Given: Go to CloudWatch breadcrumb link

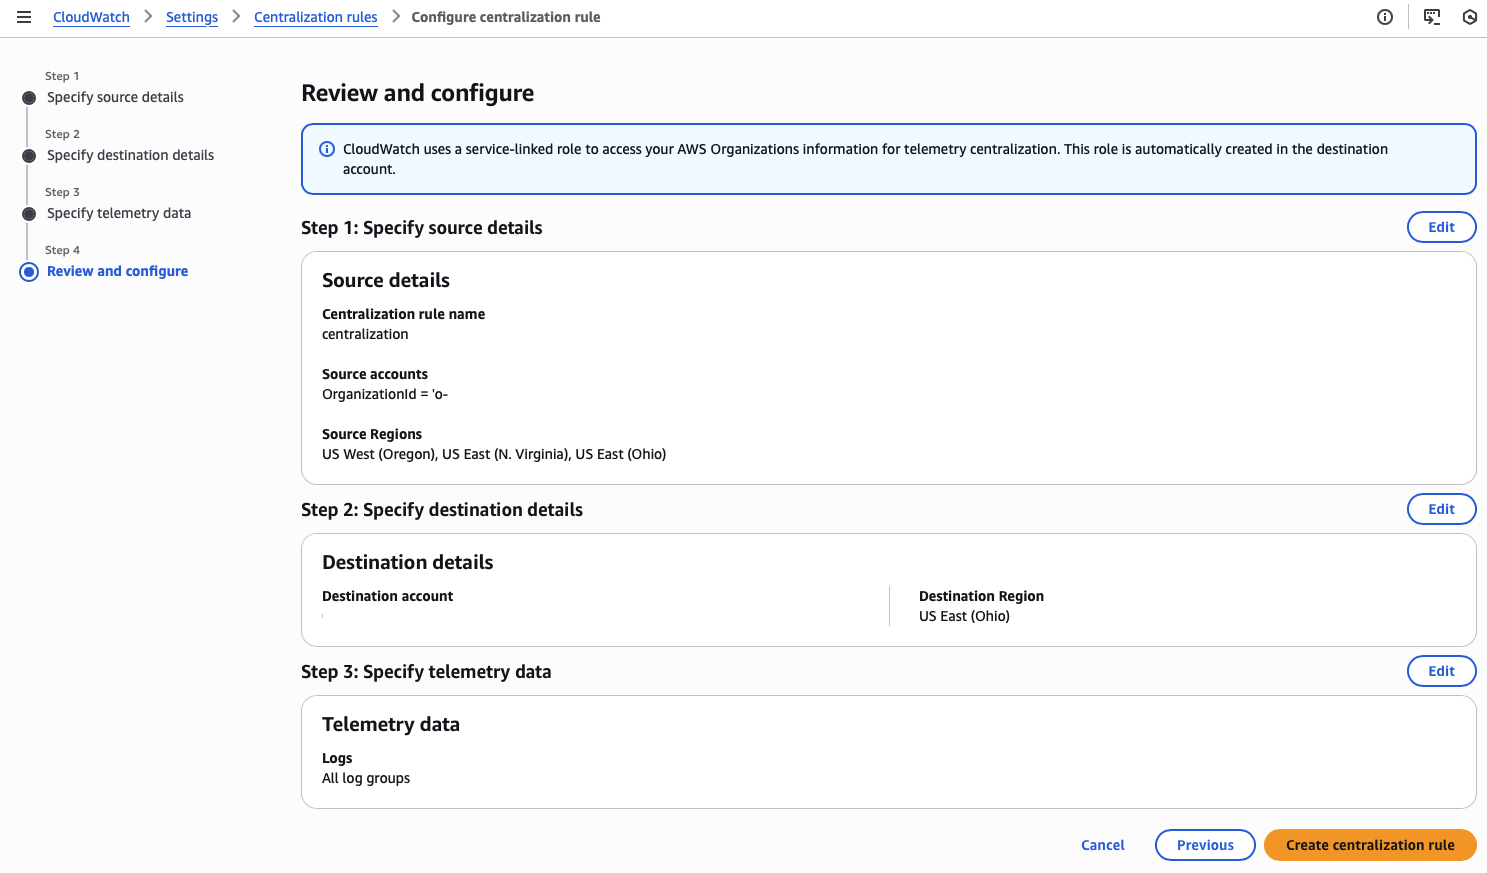Looking at the screenshot, I should [91, 17].
